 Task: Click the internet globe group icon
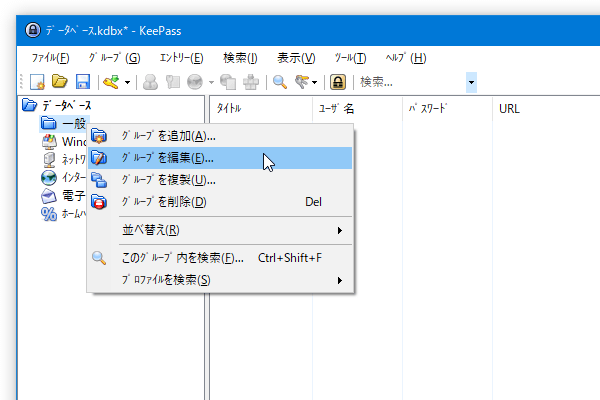coord(49,178)
